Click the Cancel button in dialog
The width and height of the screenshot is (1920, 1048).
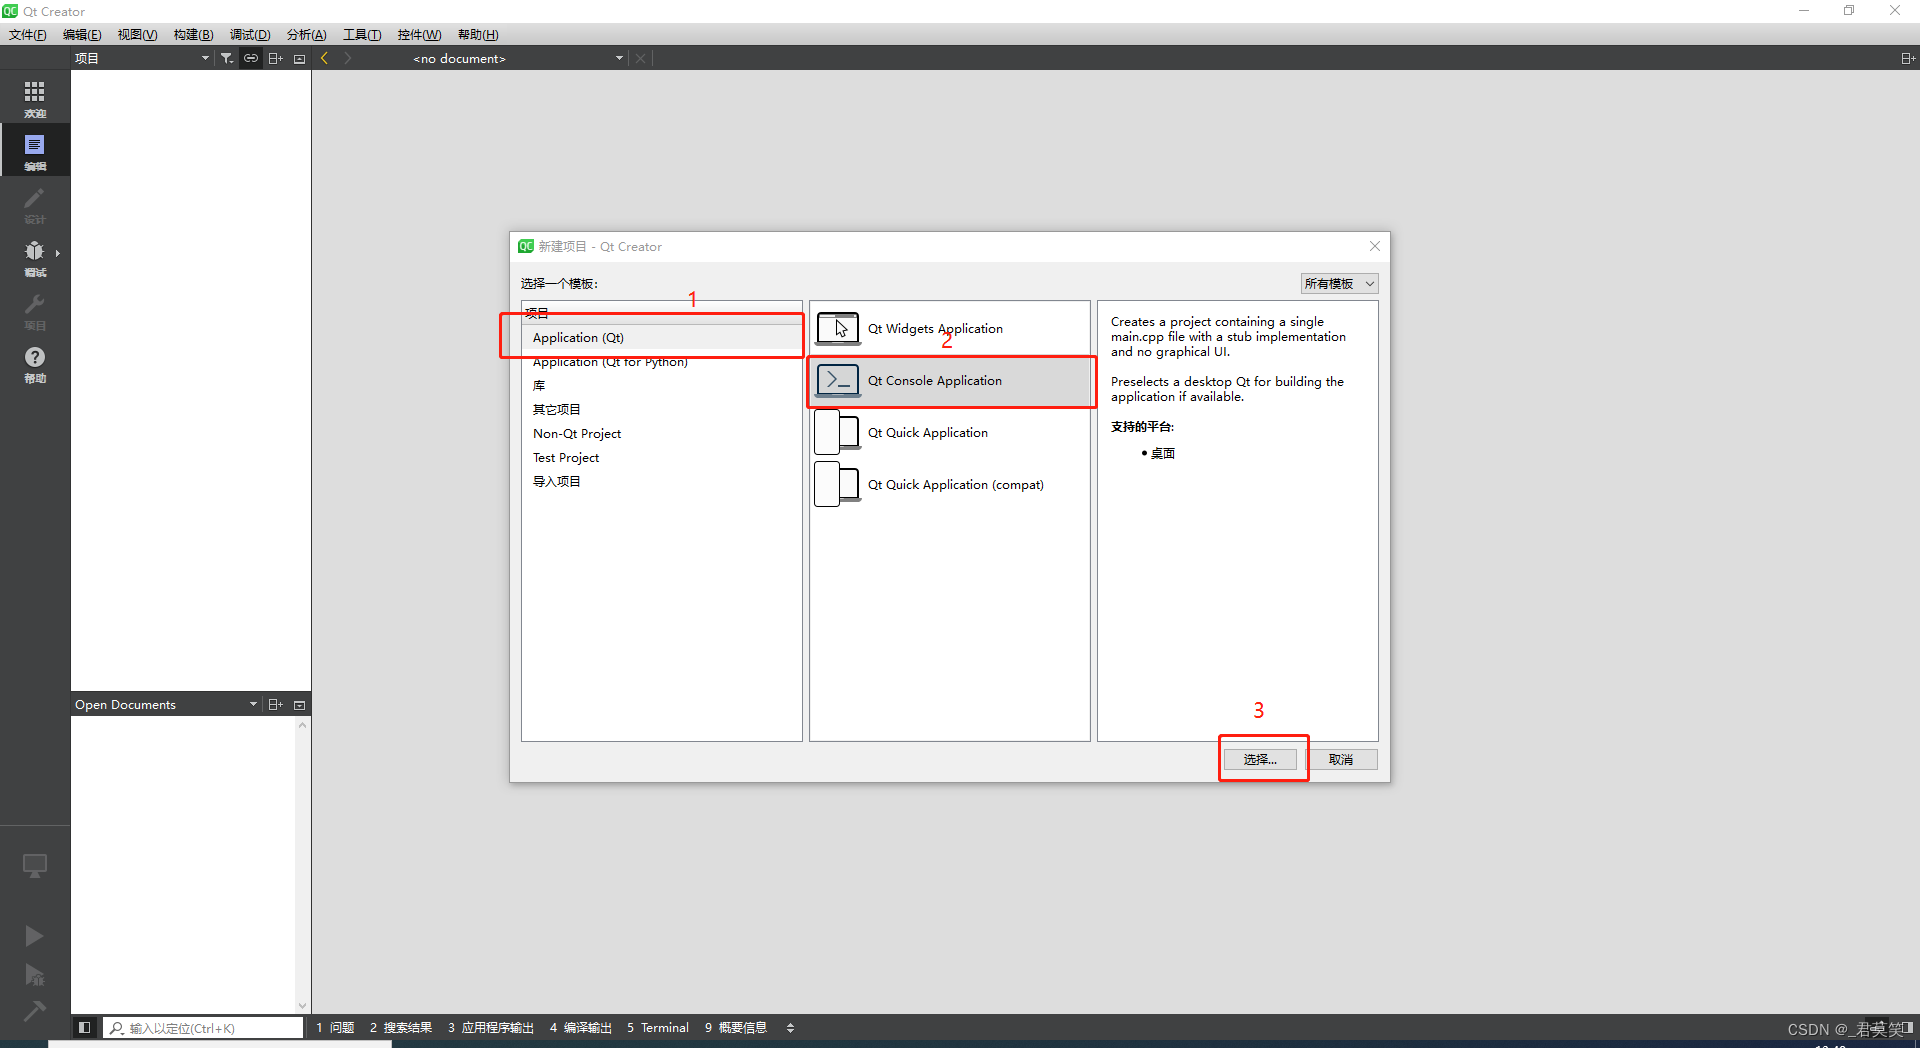(x=1341, y=760)
